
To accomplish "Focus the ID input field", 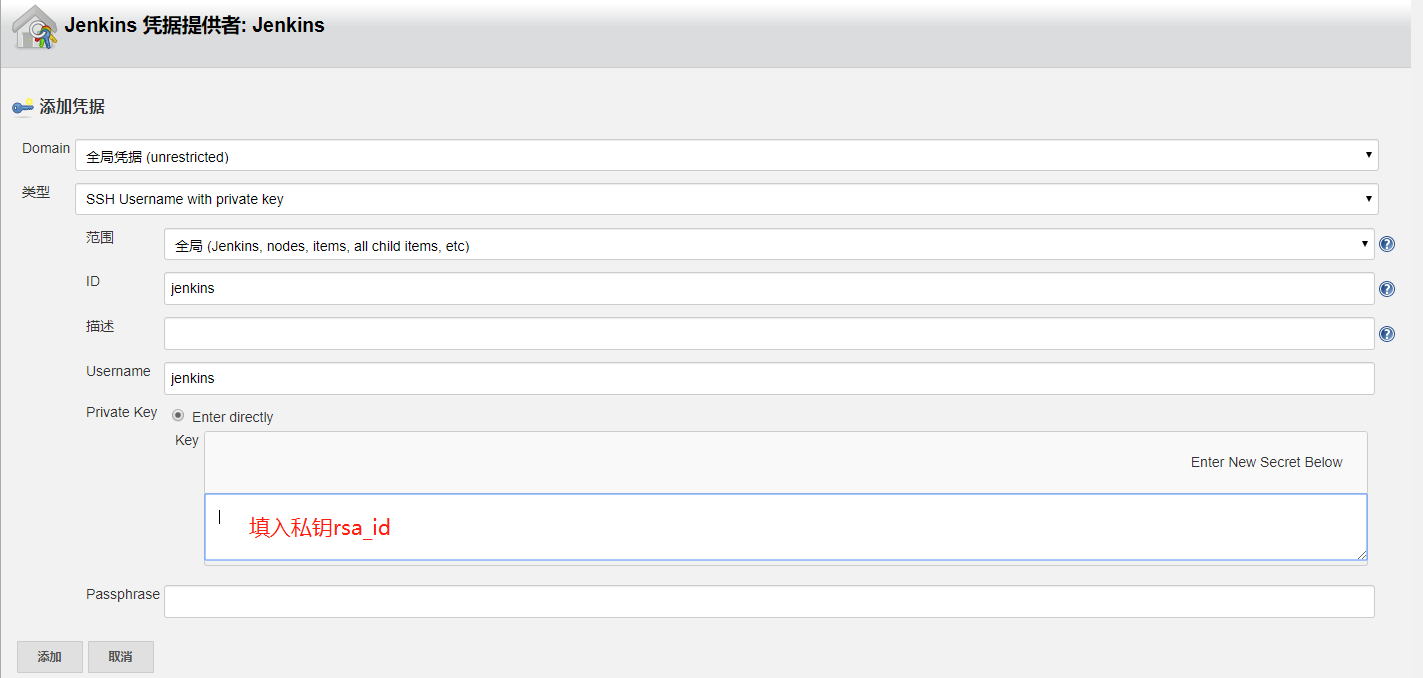I will click(768, 289).
